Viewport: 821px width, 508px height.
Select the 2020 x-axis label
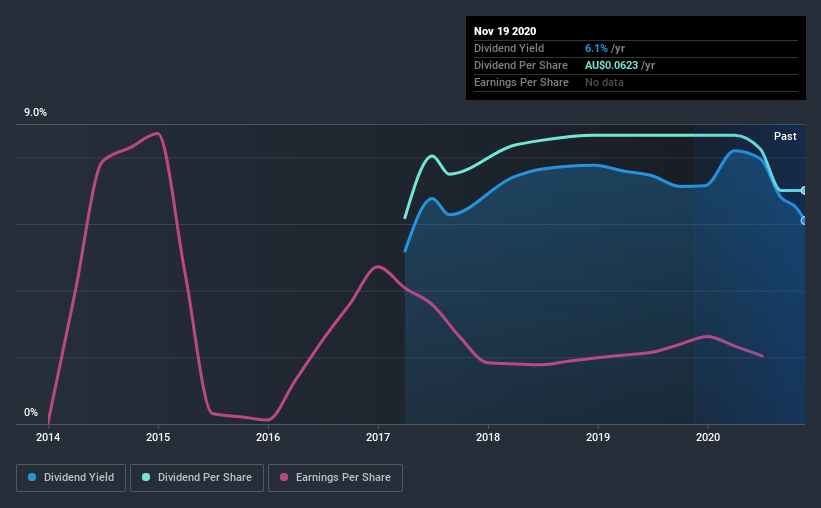707,437
